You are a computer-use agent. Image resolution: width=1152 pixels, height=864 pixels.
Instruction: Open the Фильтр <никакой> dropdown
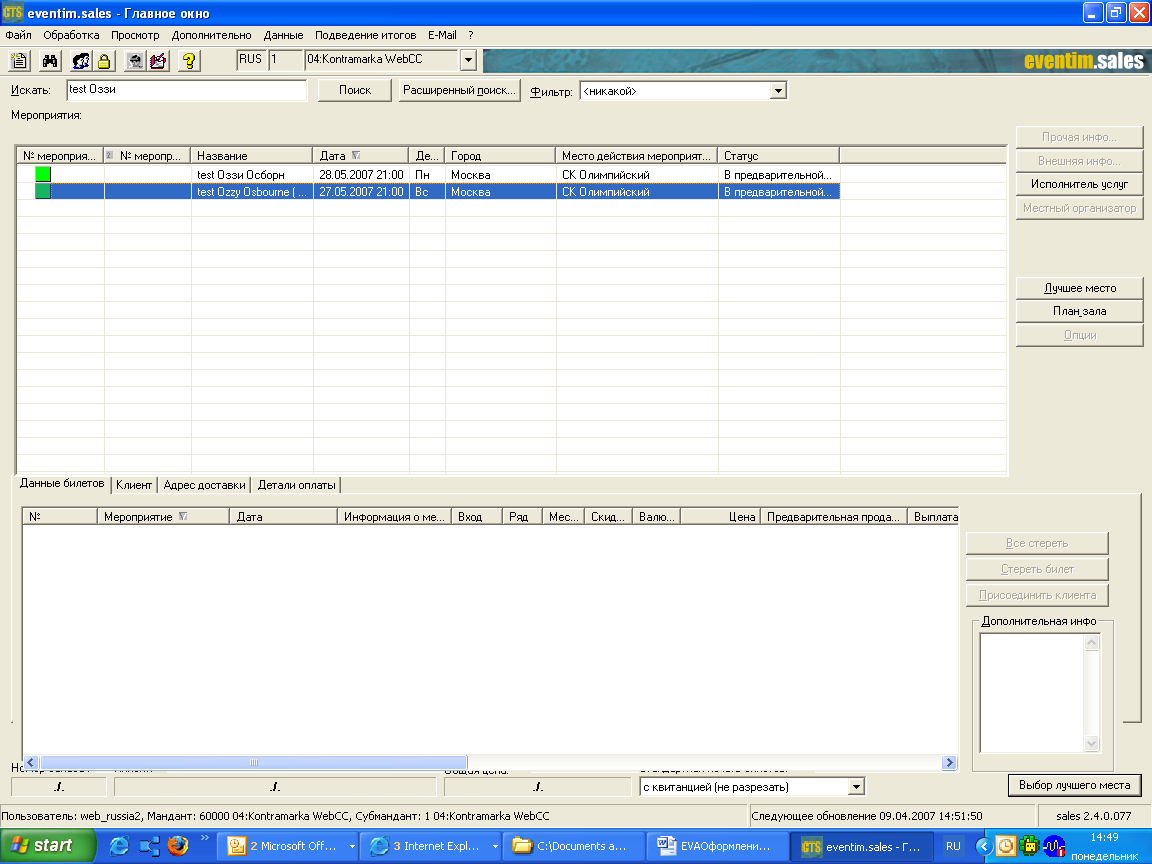[x=778, y=90]
